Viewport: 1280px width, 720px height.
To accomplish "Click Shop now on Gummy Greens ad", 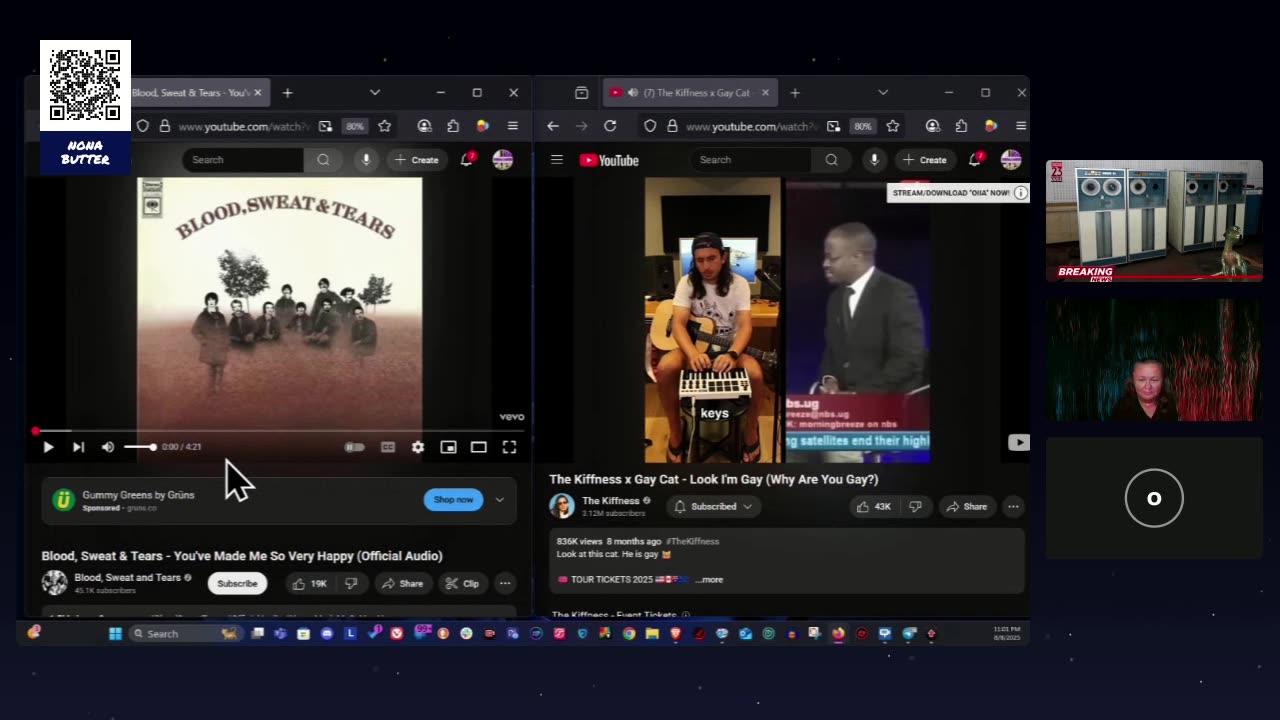I will [453, 499].
